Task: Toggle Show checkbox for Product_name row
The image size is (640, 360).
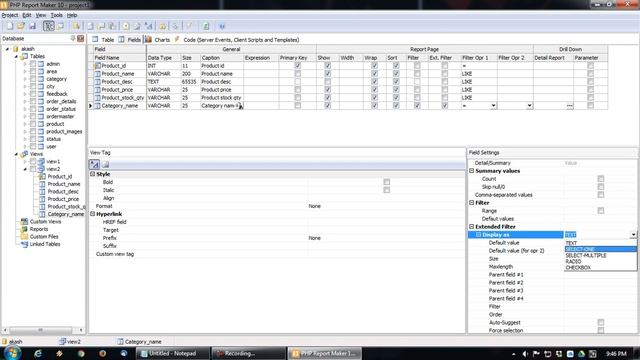Action: 327,74
